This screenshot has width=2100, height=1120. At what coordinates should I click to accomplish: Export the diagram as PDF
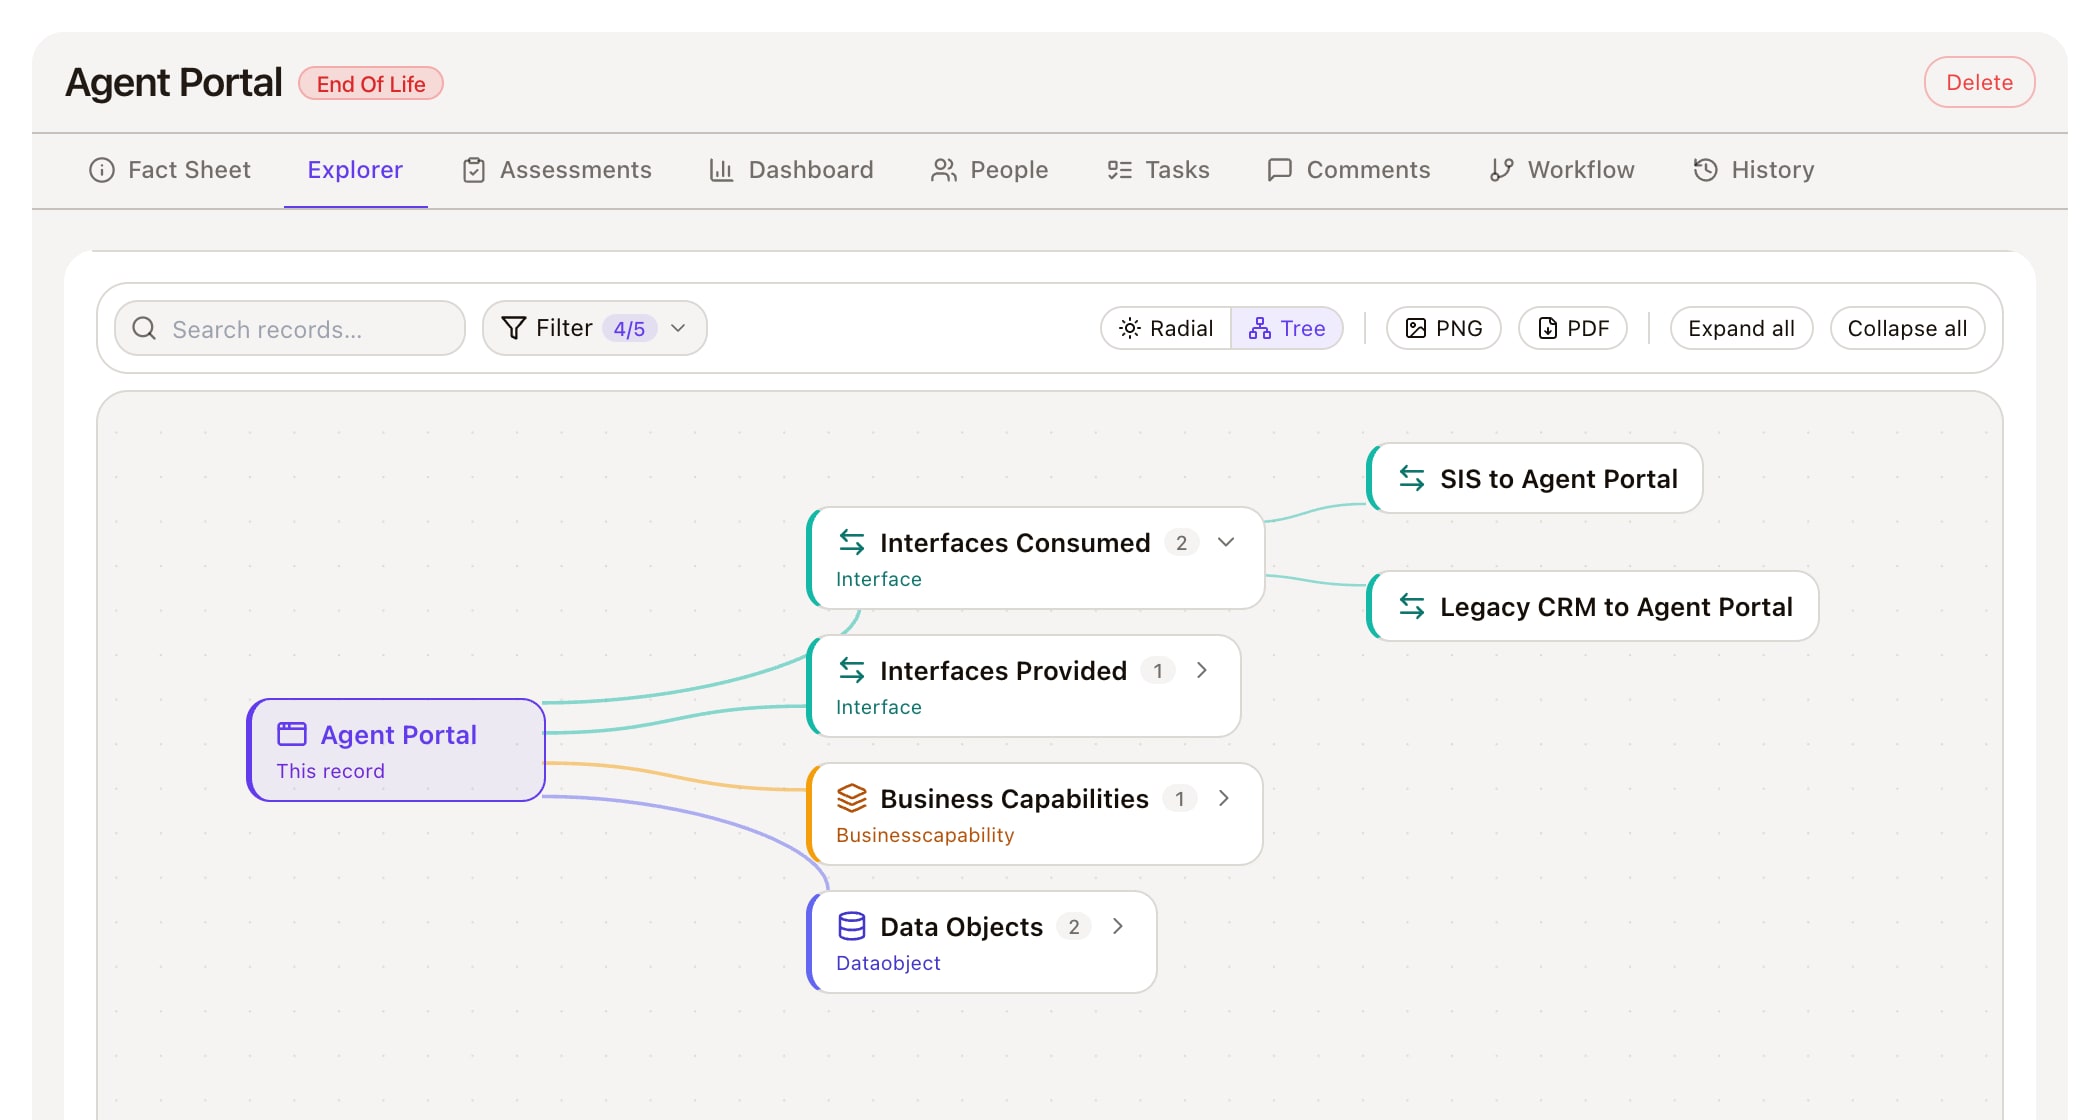pyautogui.click(x=1572, y=328)
